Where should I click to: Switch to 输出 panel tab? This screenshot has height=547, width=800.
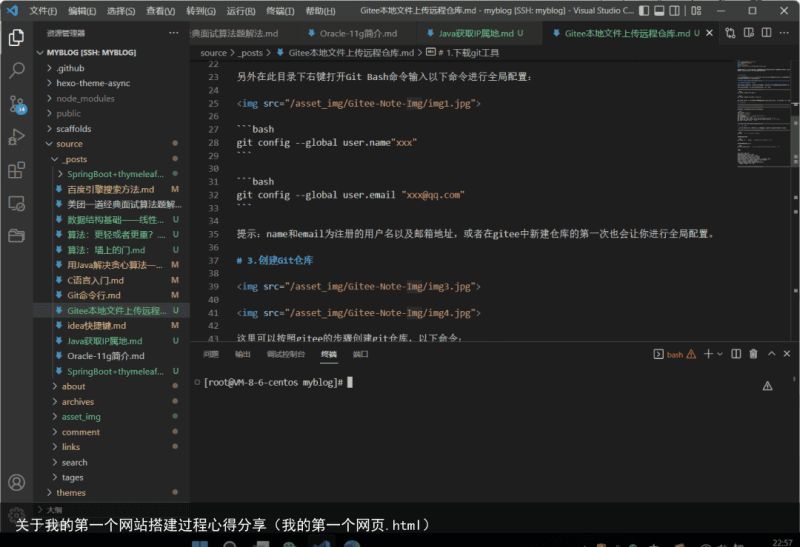242,354
